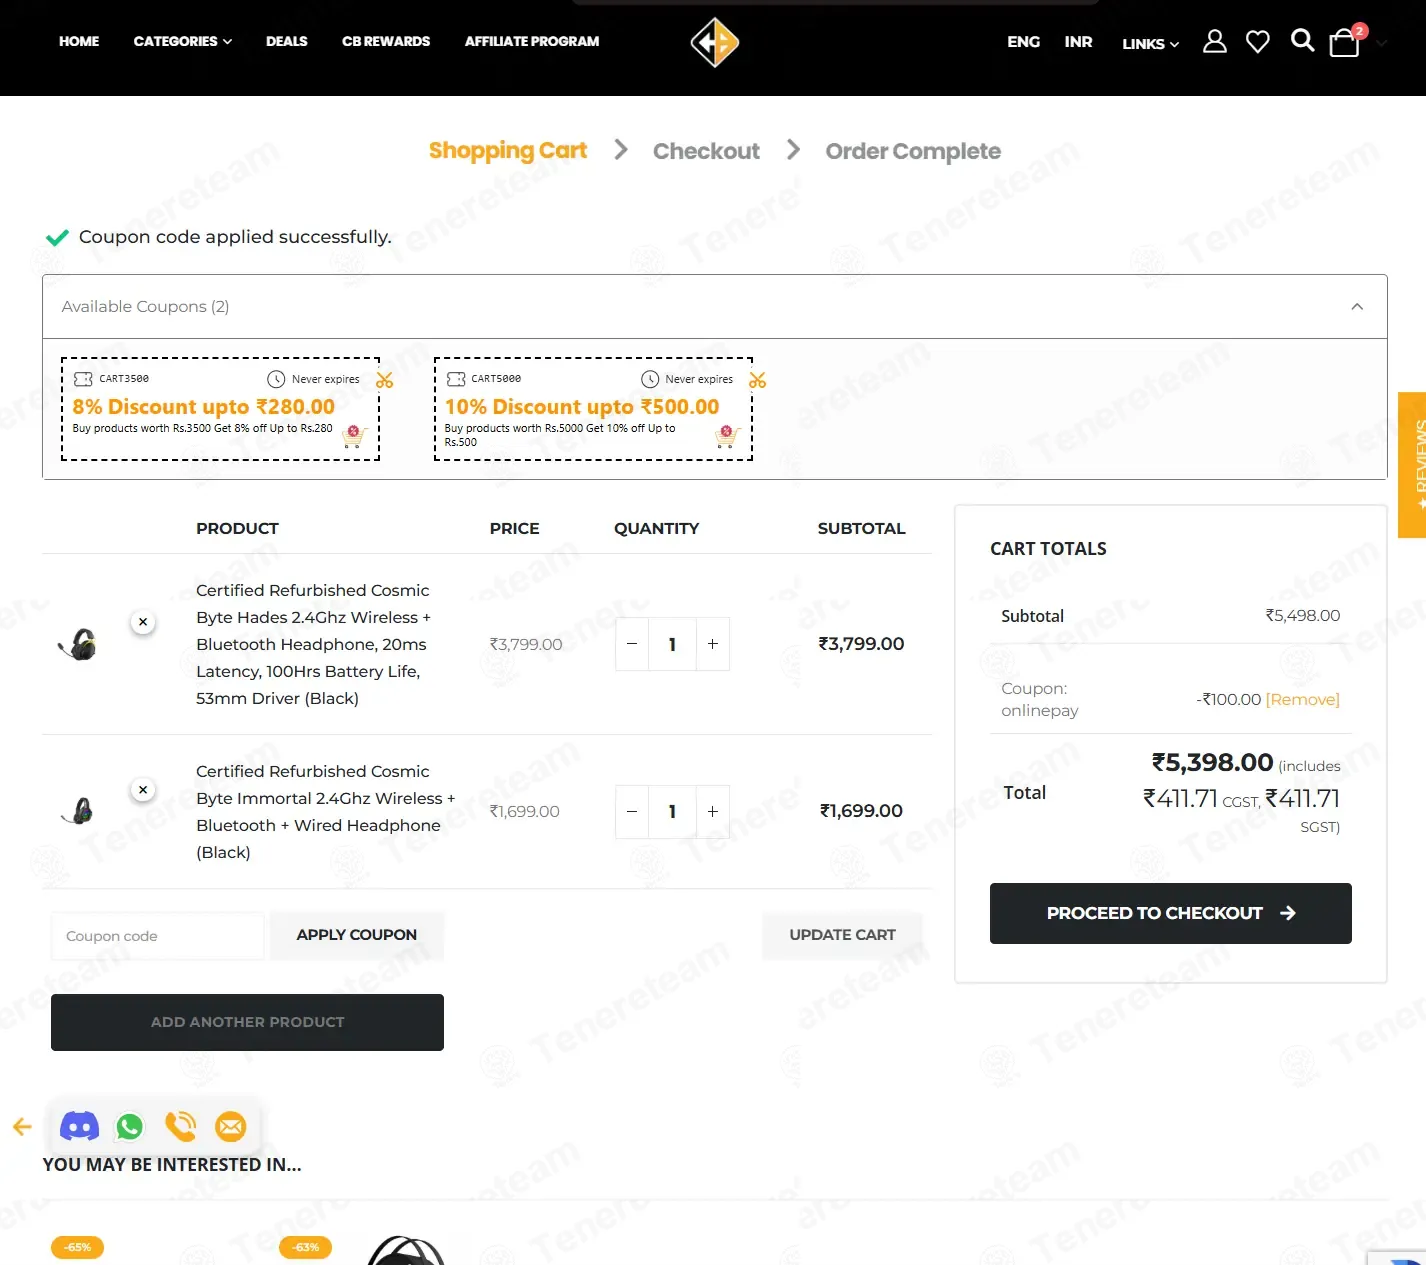
Task: Open the user account icon
Action: [x=1214, y=41]
